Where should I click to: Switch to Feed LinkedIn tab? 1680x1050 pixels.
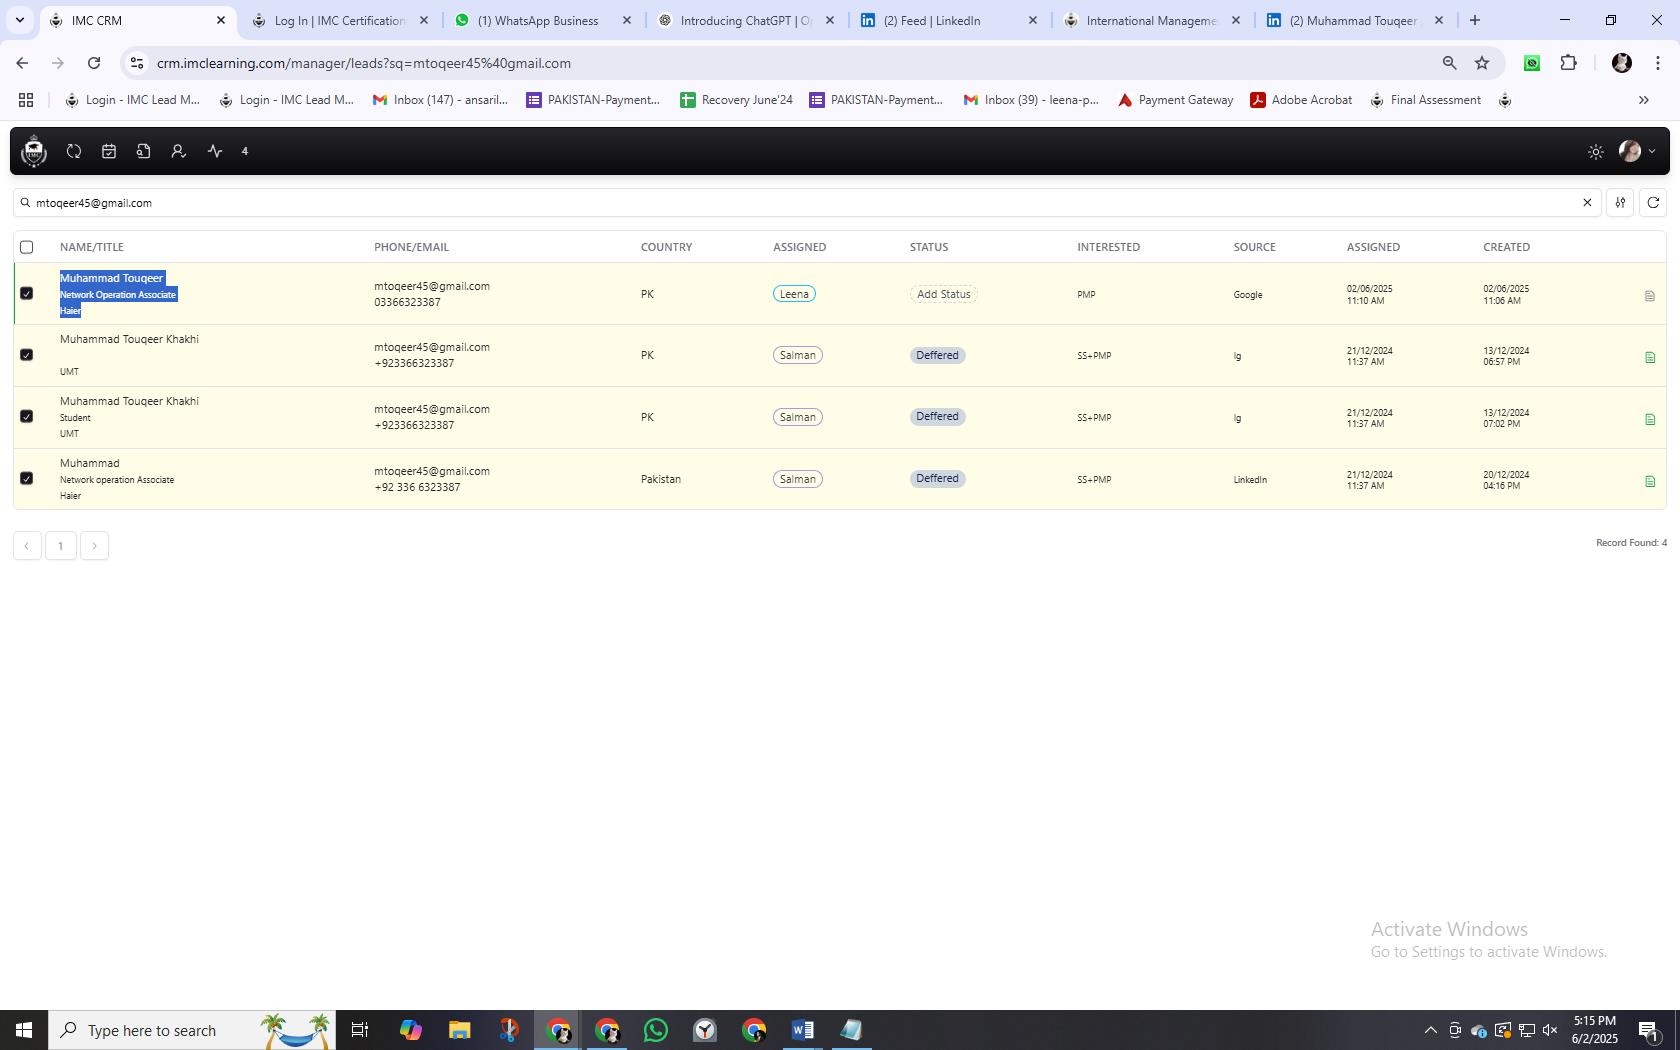click(x=949, y=20)
